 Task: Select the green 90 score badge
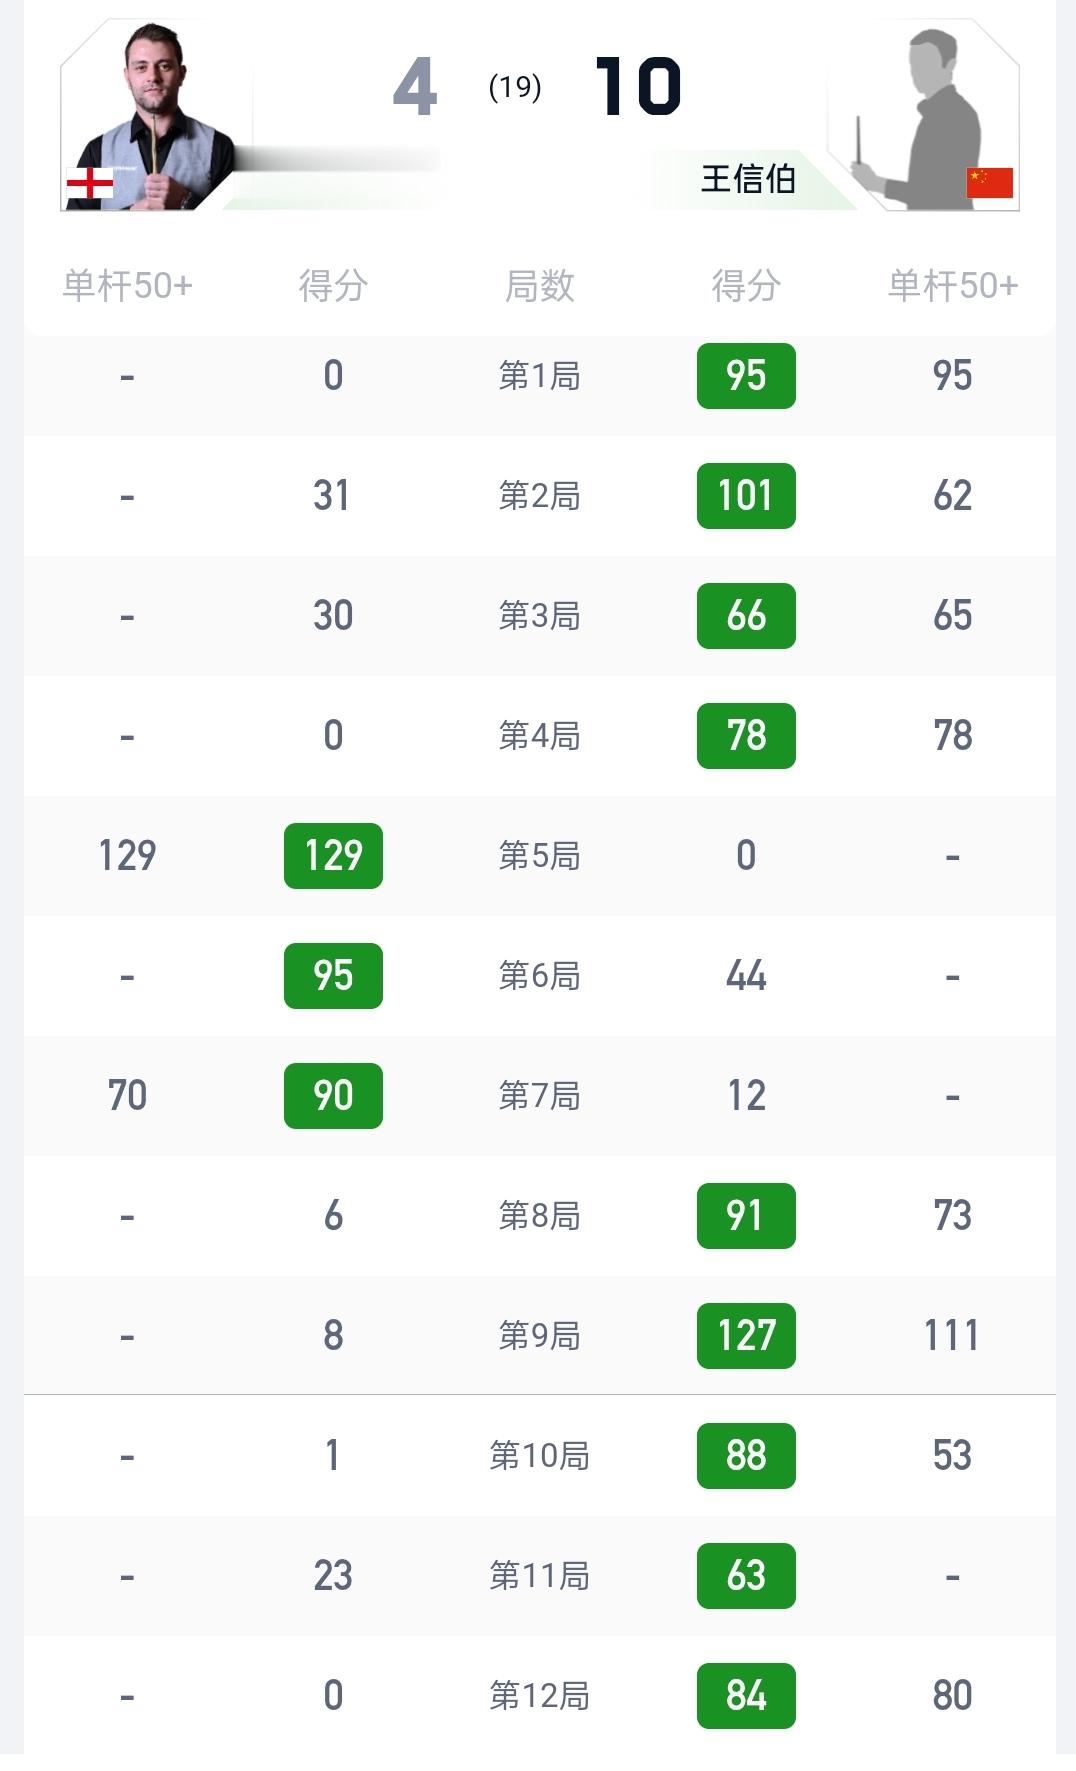tap(333, 1096)
